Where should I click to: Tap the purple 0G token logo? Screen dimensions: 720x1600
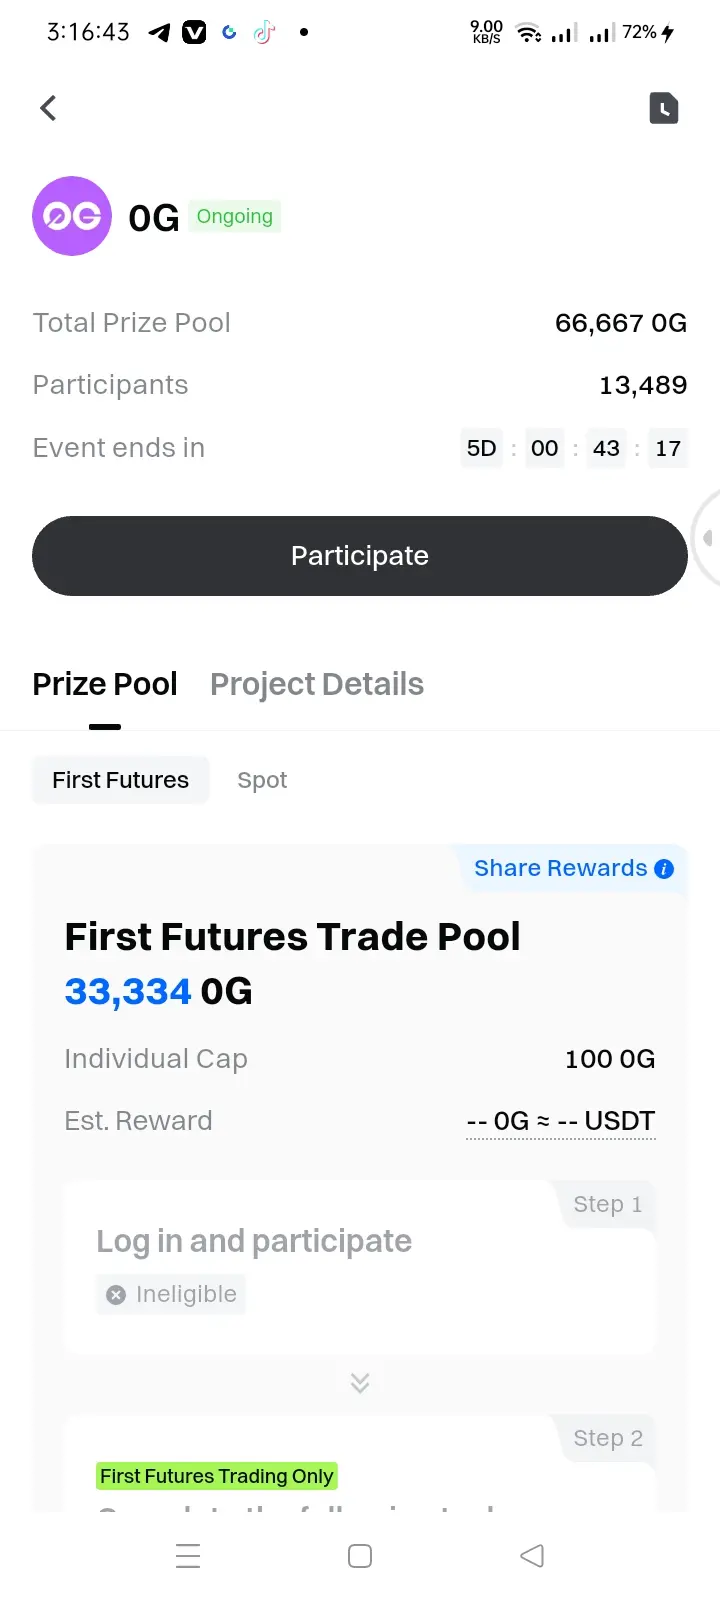pos(72,216)
